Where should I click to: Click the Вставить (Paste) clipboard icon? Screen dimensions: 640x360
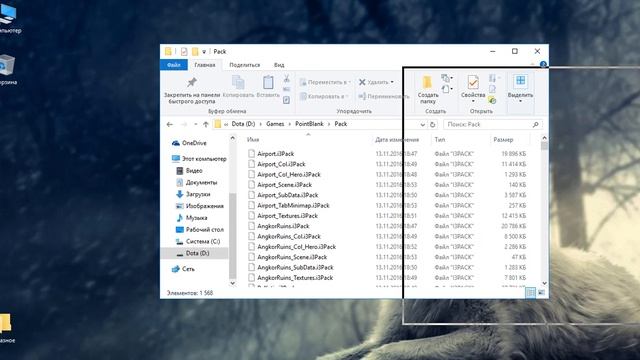pos(268,82)
